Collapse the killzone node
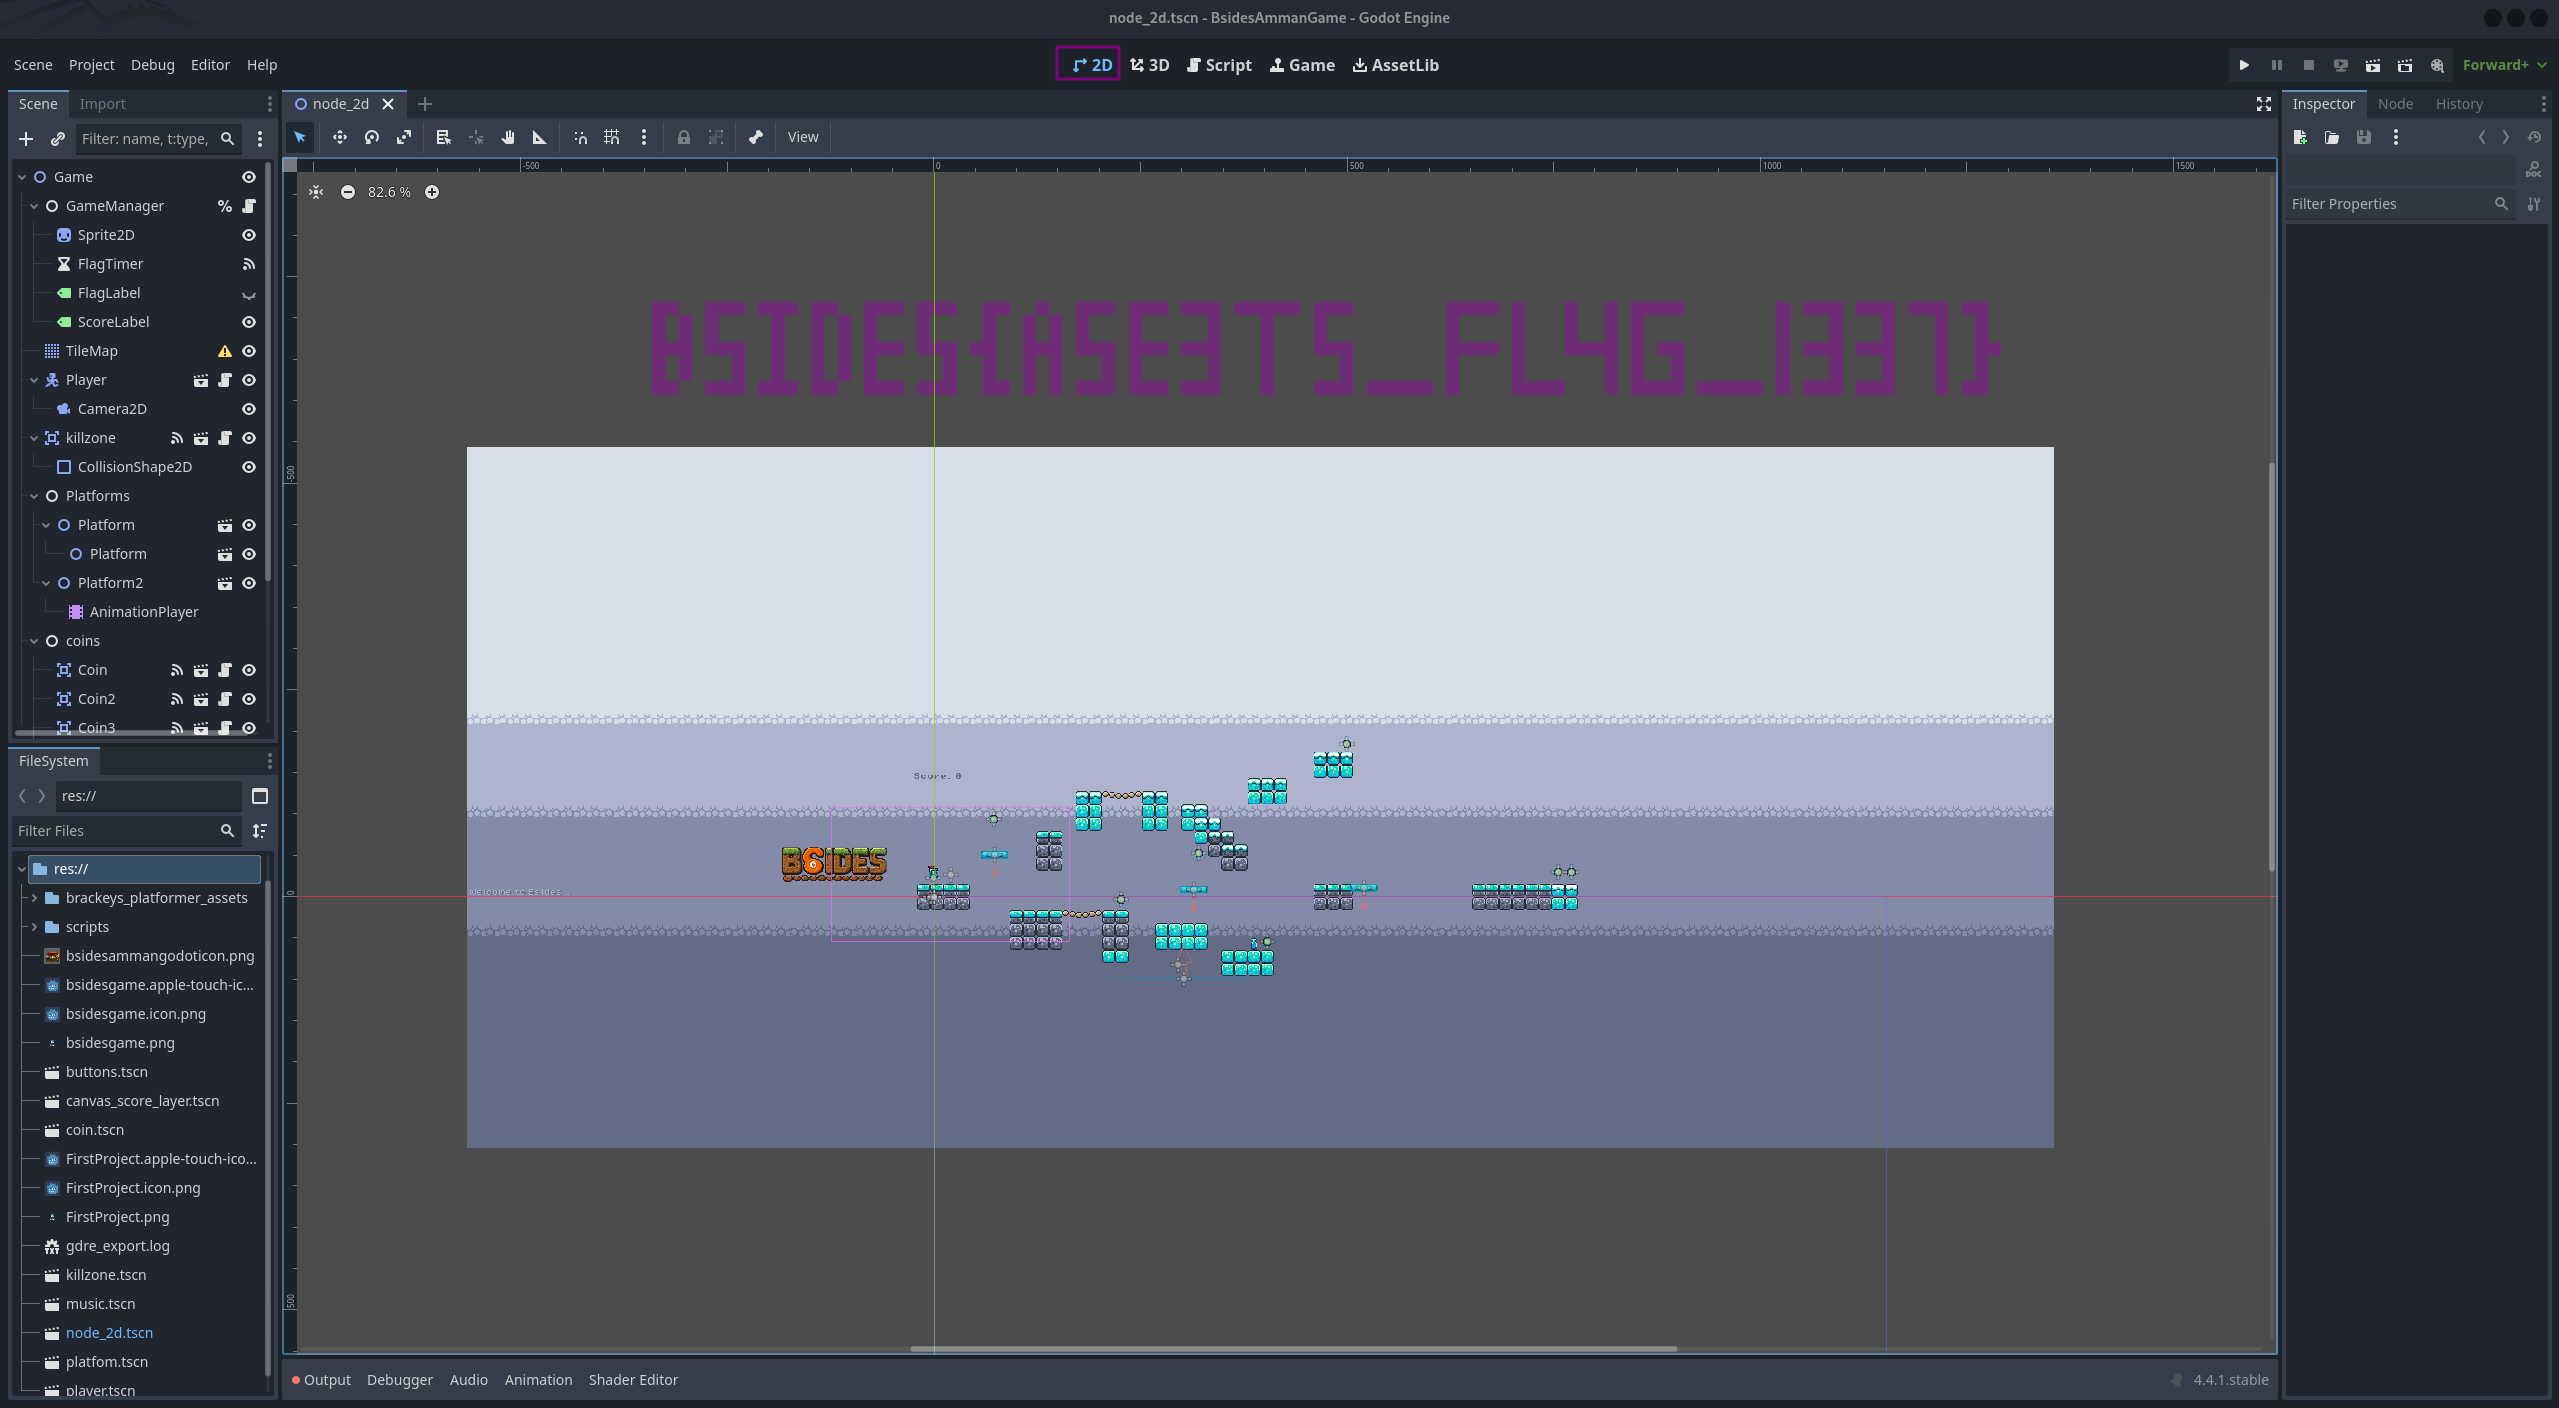Screen dimensions: 2559x1408 click(x=34, y=438)
